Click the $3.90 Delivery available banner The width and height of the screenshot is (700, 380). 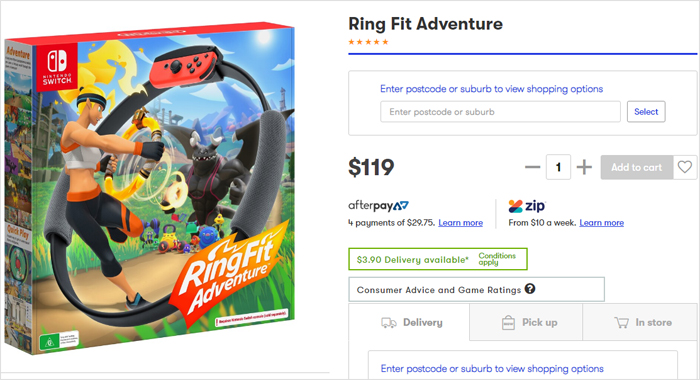pyautogui.click(x=438, y=259)
